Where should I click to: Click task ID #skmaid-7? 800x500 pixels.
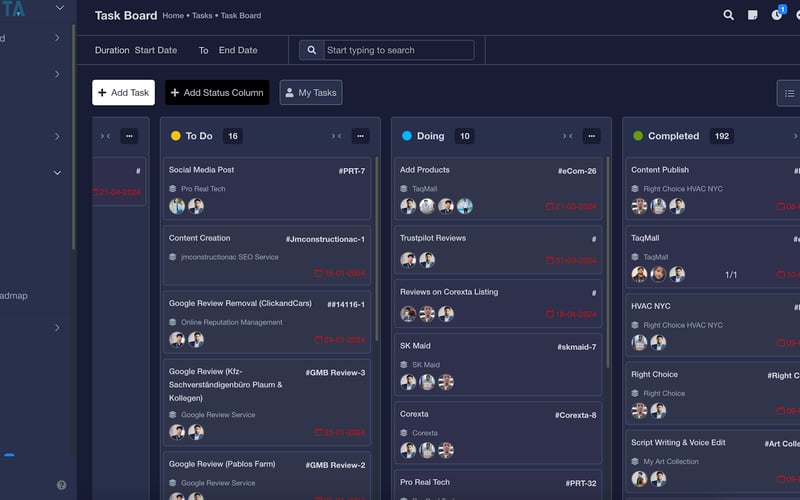(577, 347)
